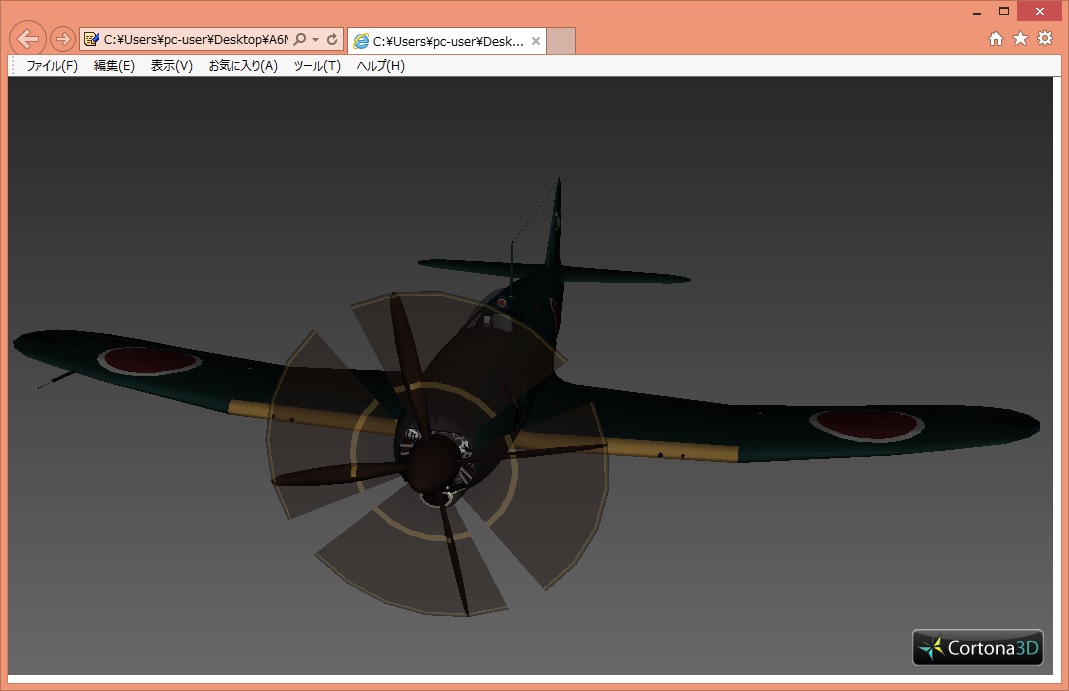
Task: Click the page icon in address bar
Action: point(92,40)
